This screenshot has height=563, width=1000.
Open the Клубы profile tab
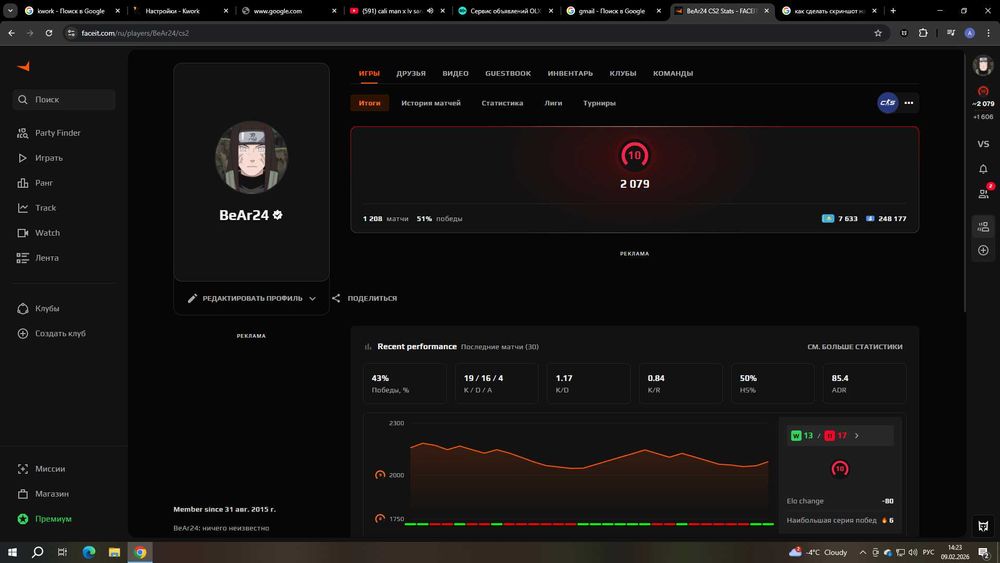622,73
